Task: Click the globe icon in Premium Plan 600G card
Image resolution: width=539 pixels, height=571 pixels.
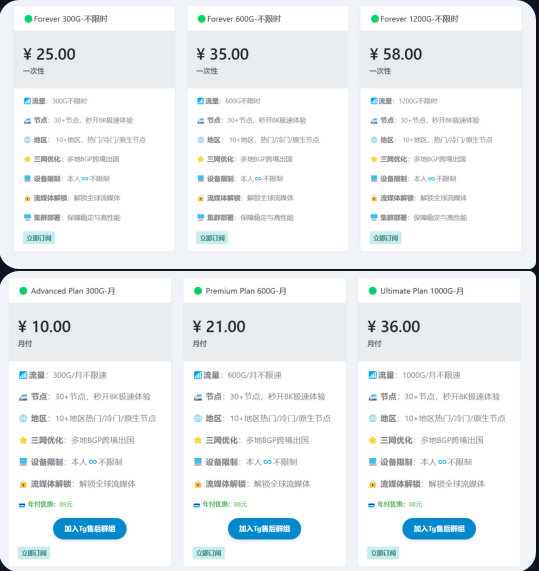Action: click(198, 418)
